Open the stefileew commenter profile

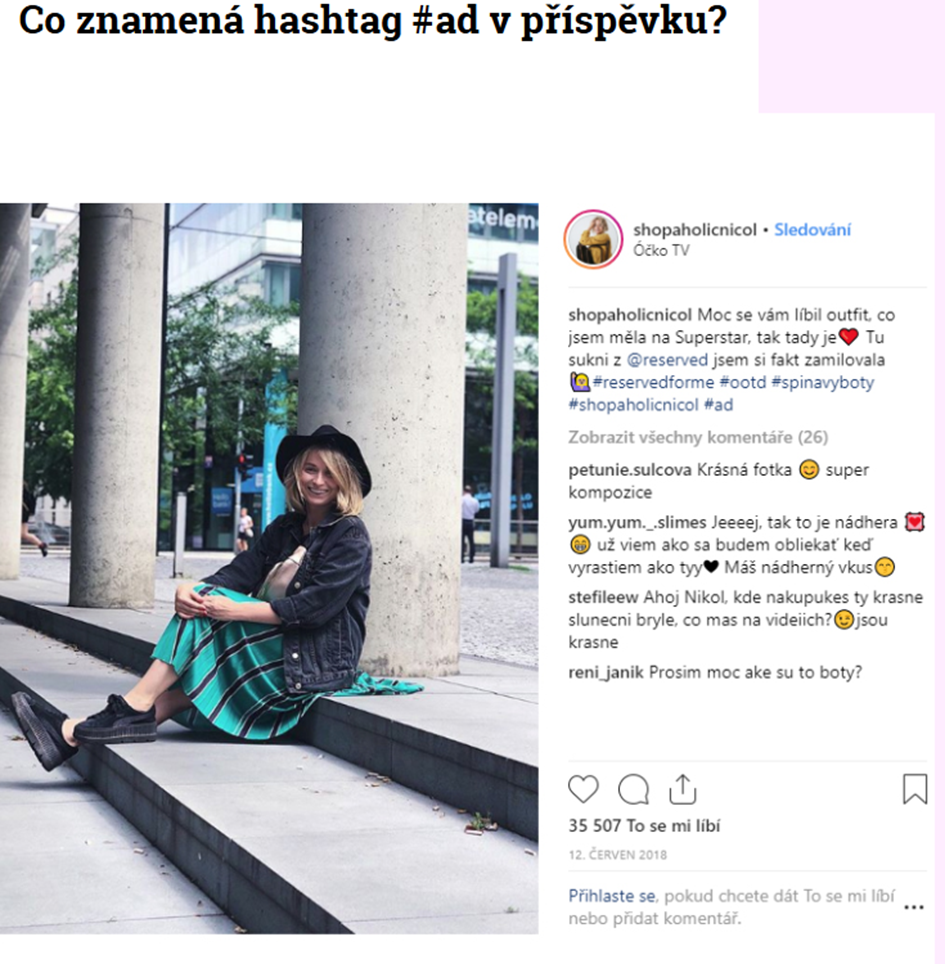(603, 597)
